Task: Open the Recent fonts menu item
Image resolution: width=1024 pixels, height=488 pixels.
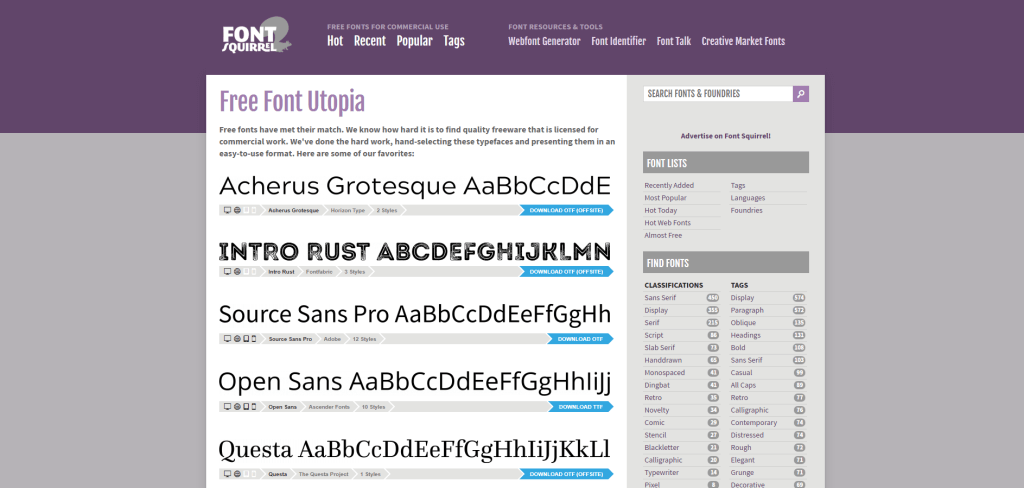Action: click(370, 41)
